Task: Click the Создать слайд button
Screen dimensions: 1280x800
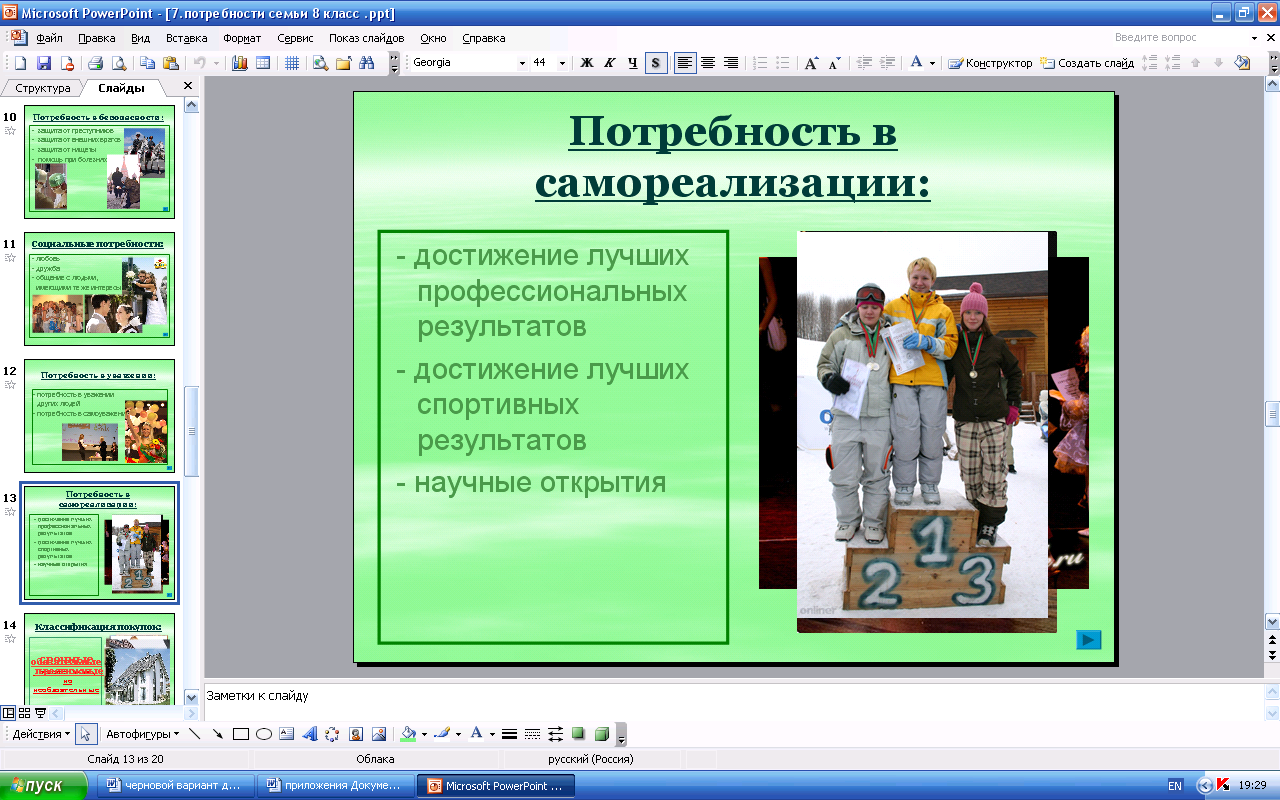Action: pos(1087,63)
